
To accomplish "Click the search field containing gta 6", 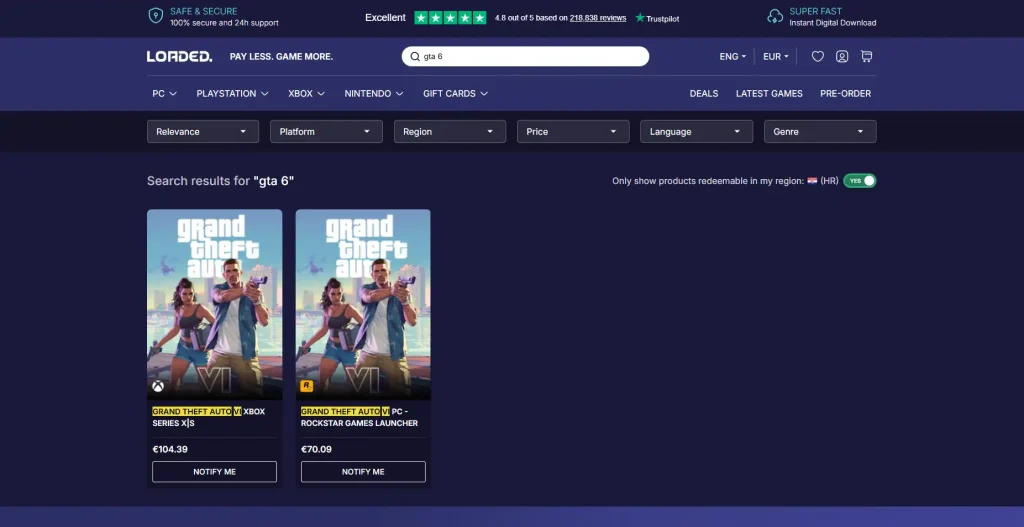I will tap(525, 56).
